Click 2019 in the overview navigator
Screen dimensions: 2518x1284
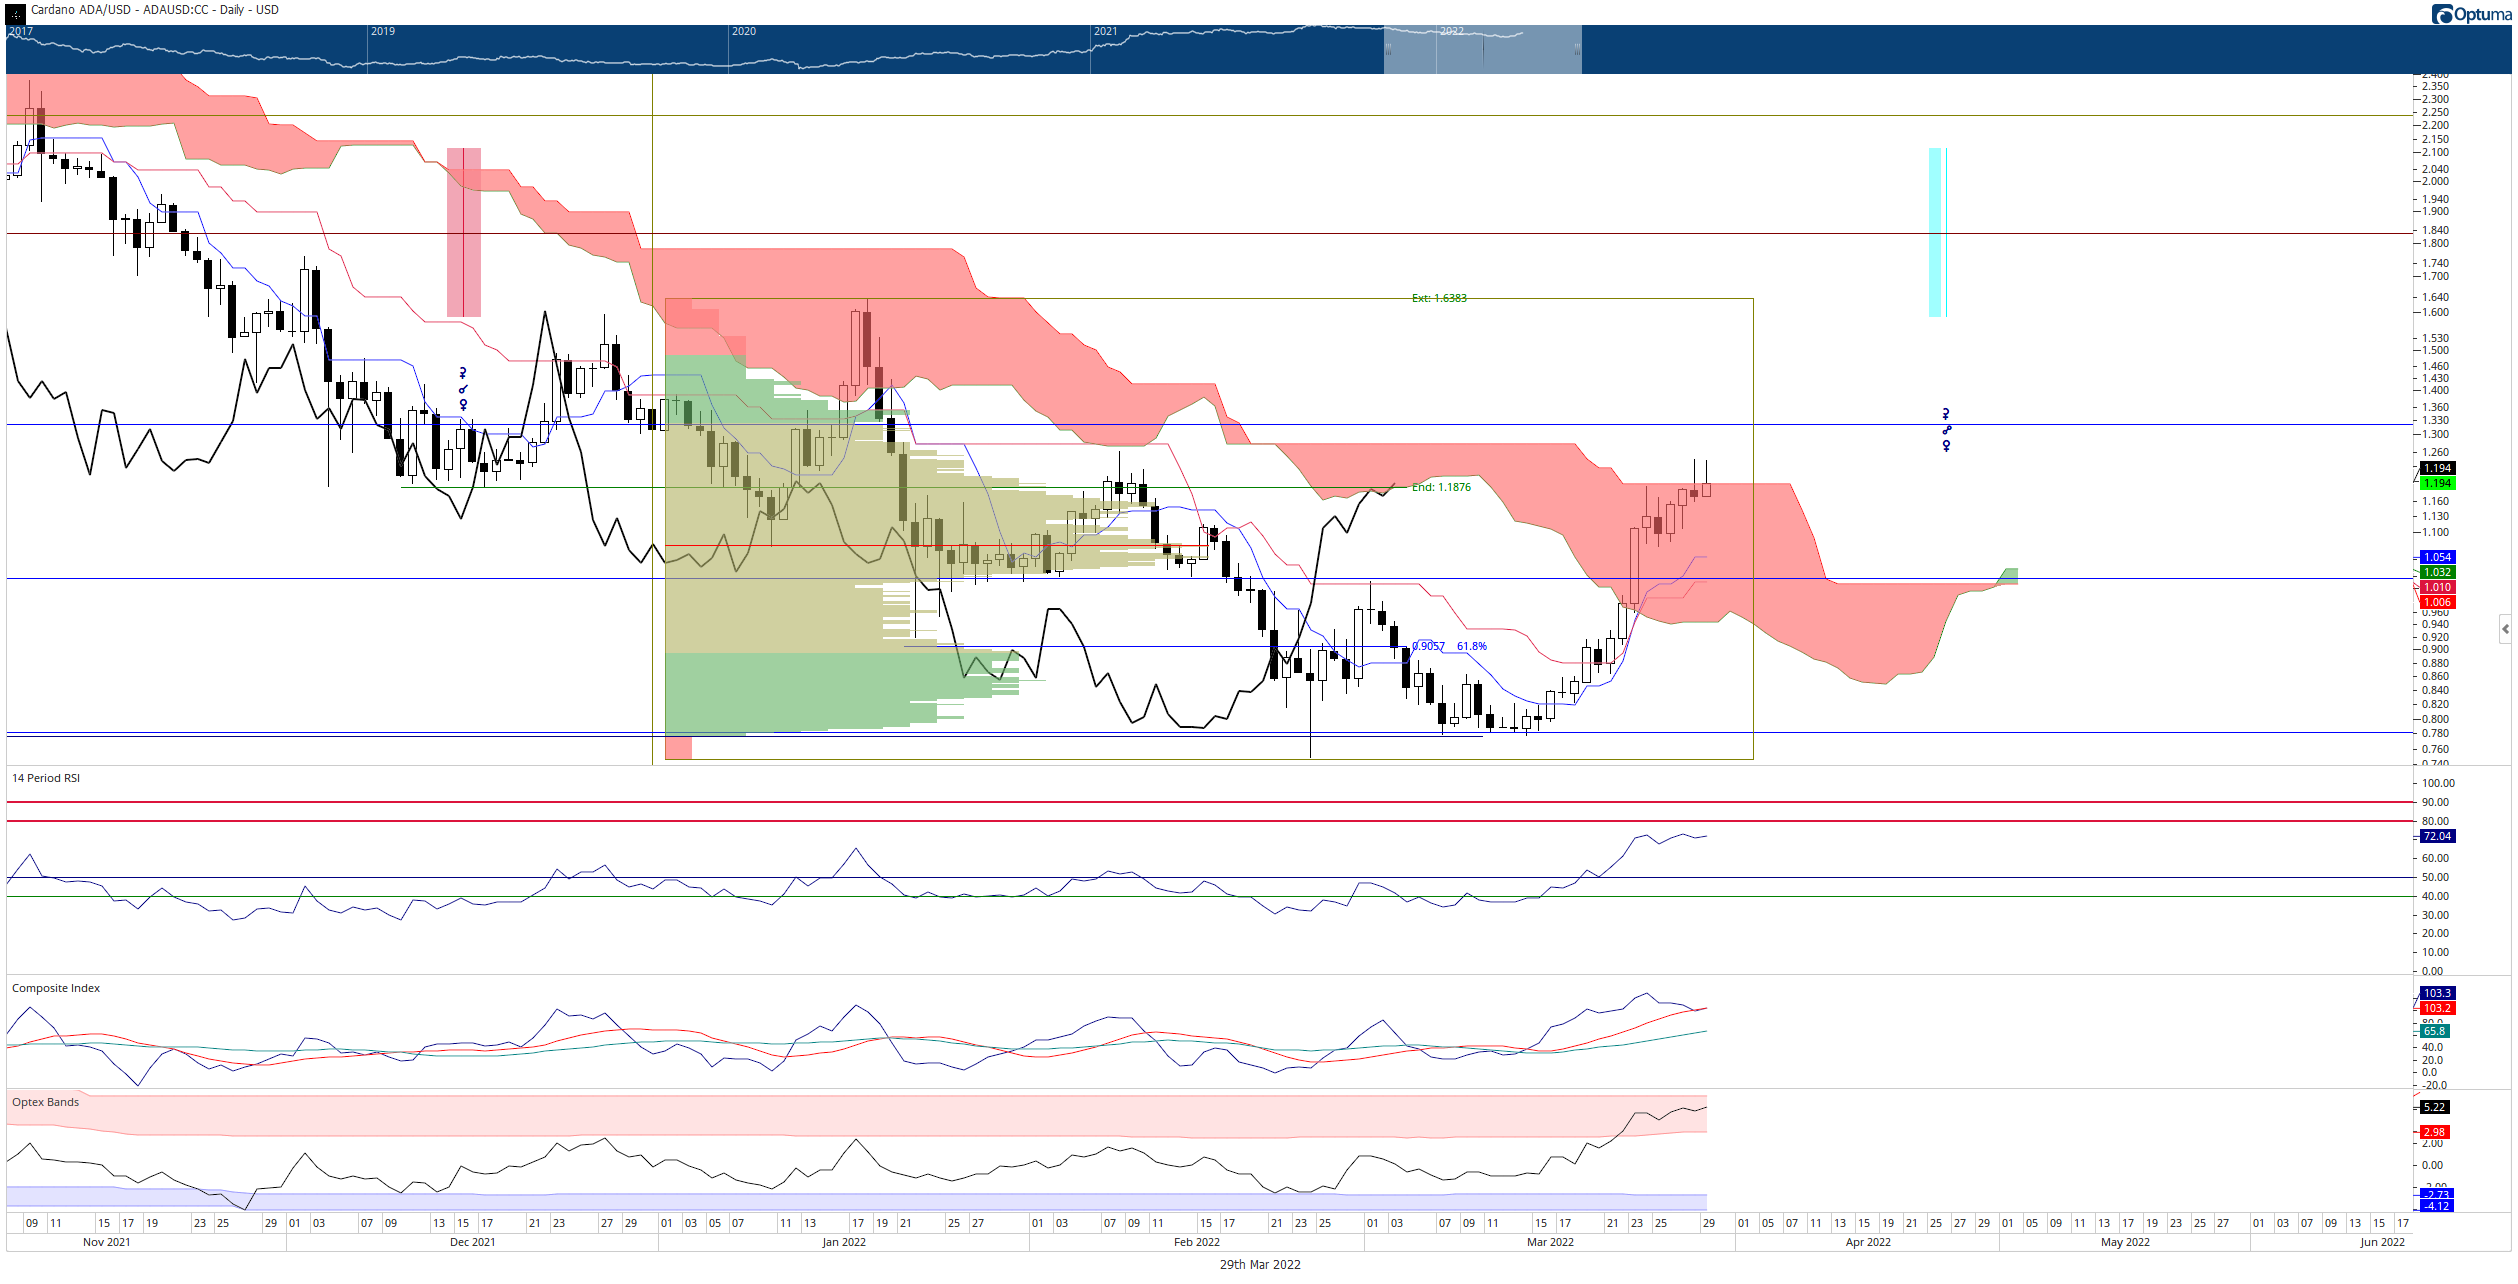(x=383, y=32)
